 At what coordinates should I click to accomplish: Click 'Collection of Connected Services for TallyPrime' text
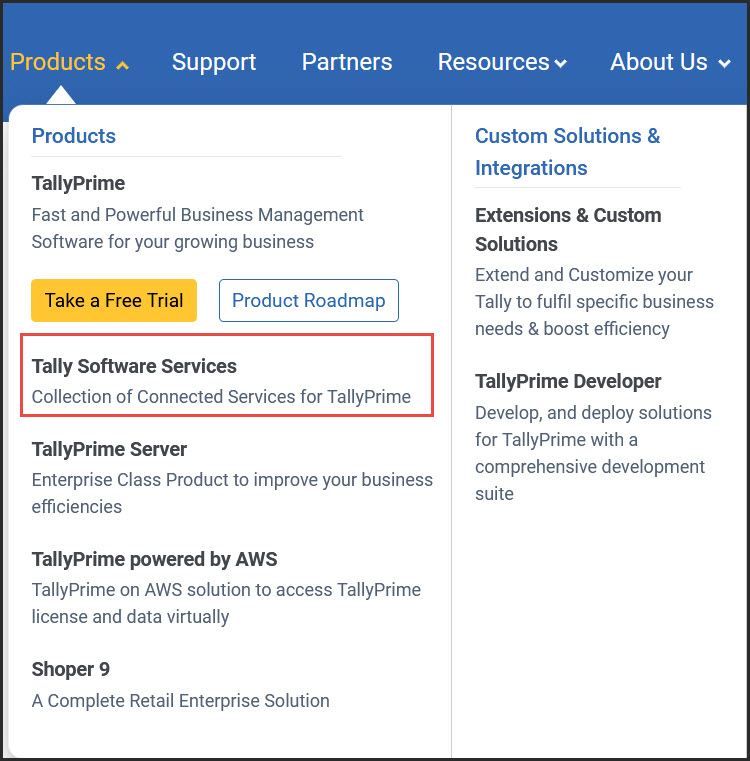pos(221,397)
